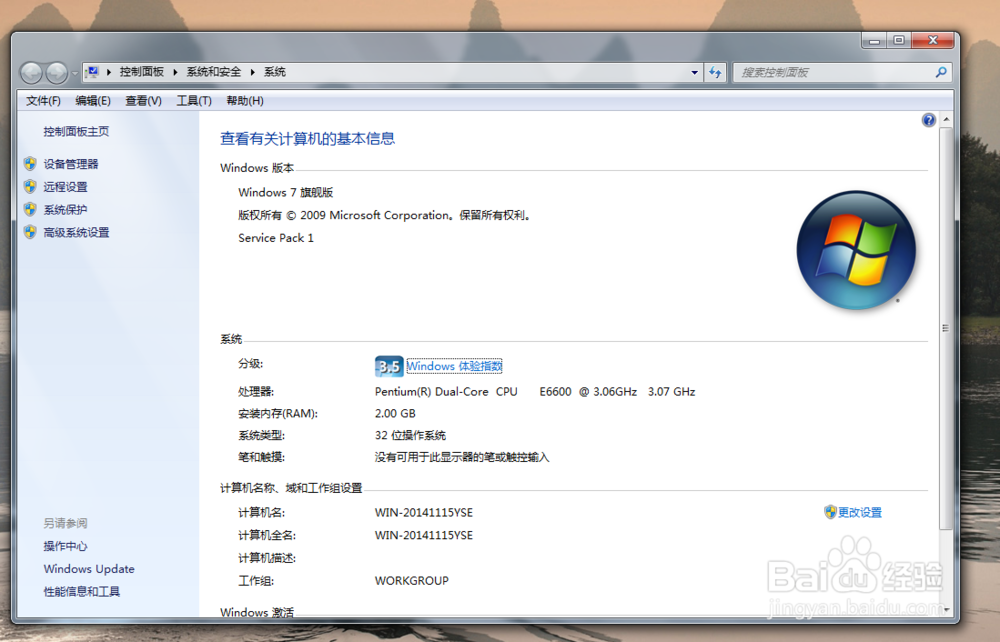
Task: Click the blue help question mark icon
Action: click(x=929, y=120)
